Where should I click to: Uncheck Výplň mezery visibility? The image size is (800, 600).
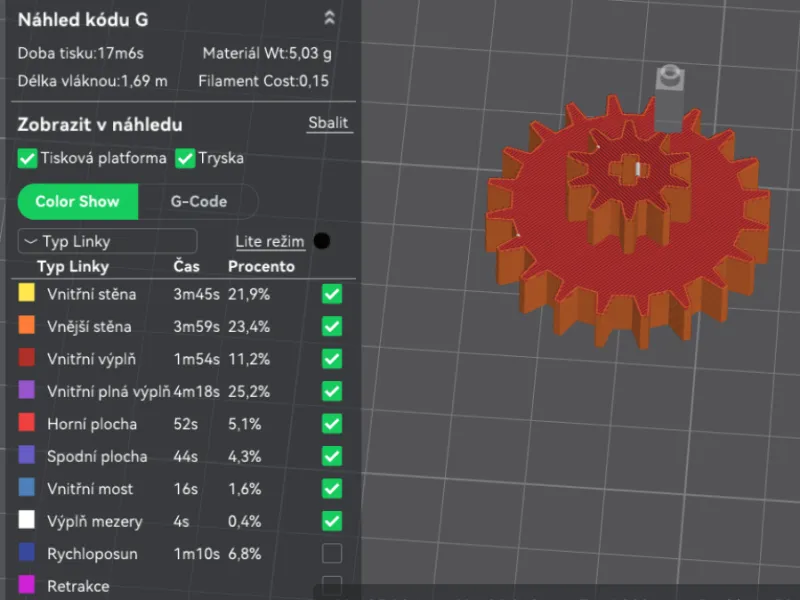(332, 521)
